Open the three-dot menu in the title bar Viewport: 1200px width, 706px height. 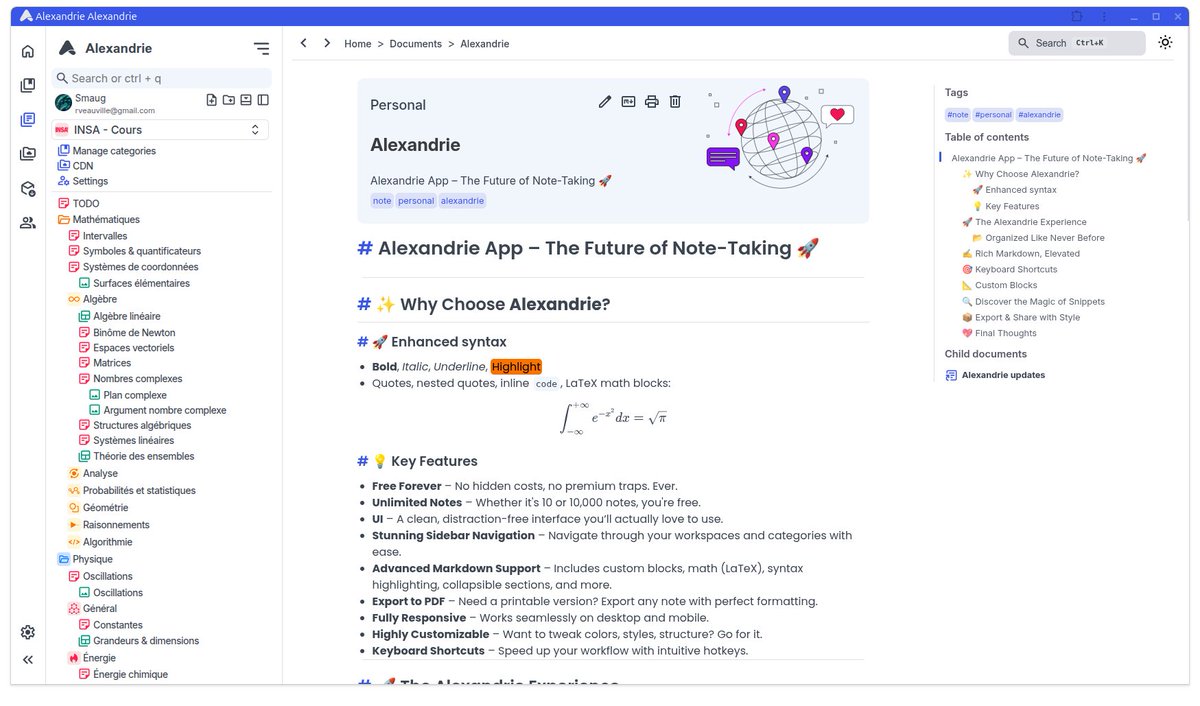click(1104, 16)
